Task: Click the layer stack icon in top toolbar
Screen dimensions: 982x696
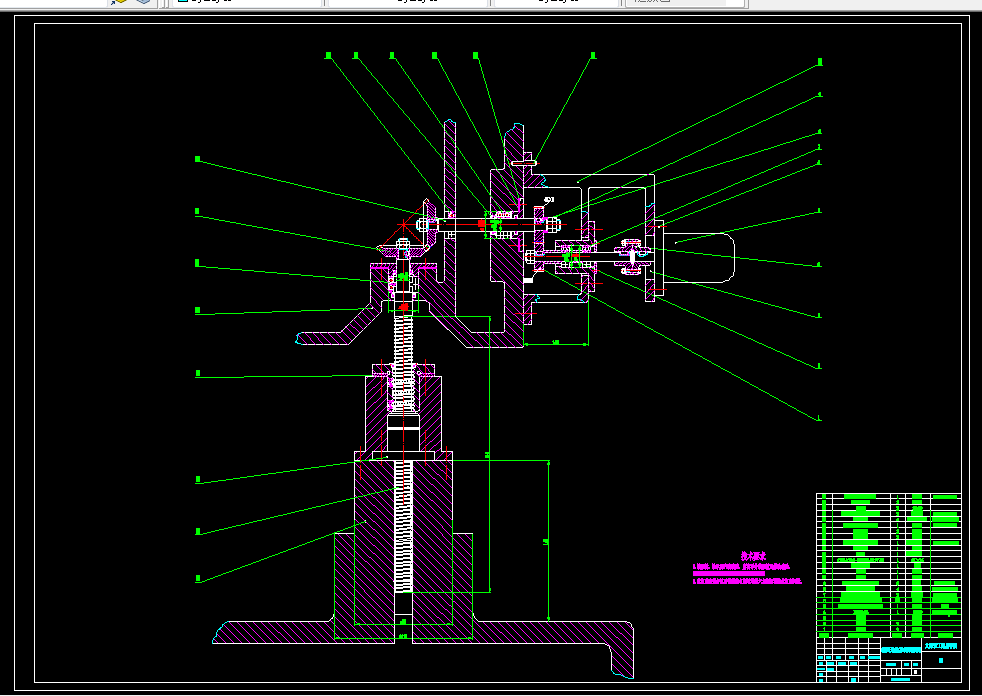Action: point(143,2)
